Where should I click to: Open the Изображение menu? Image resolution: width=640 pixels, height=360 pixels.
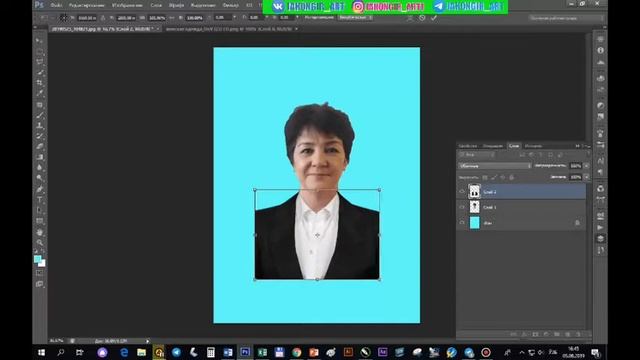click(x=127, y=5)
